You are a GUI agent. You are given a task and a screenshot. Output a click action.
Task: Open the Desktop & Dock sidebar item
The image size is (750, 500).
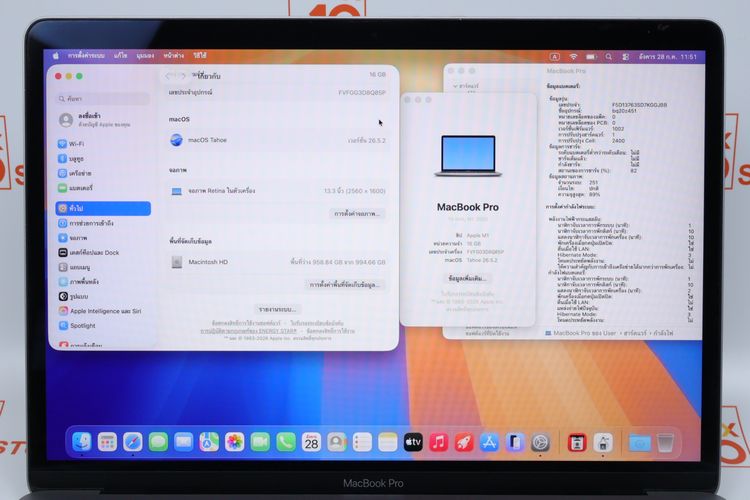click(x=89, y=252)
